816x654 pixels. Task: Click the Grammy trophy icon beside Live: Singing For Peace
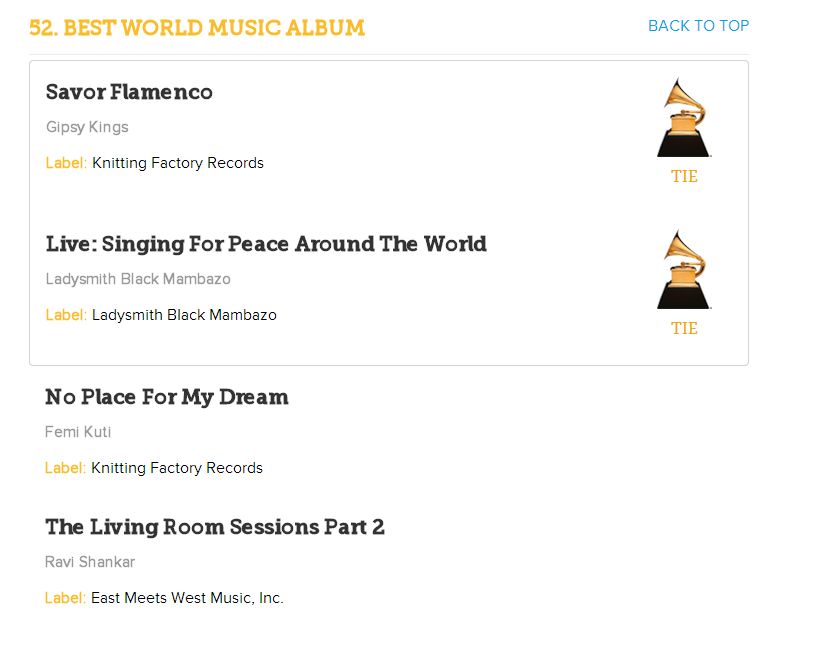684,270
